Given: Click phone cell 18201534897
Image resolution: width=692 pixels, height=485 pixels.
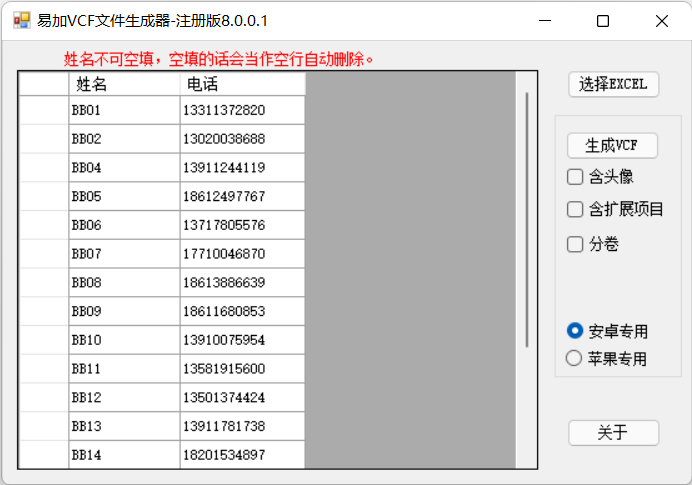Looking at the screenshot, I should pyautogui.click(x=242, y=455).
